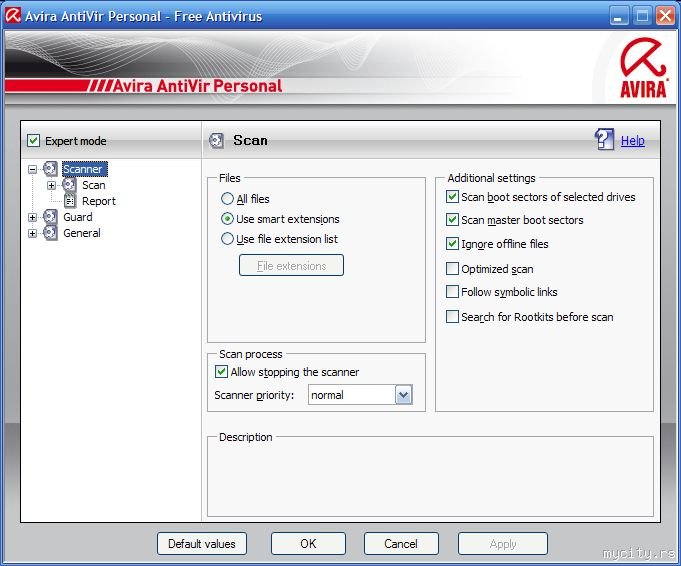Screen dimensions: 681x566
Task: Minimize the Avira window
Action: tap(619, 16)
